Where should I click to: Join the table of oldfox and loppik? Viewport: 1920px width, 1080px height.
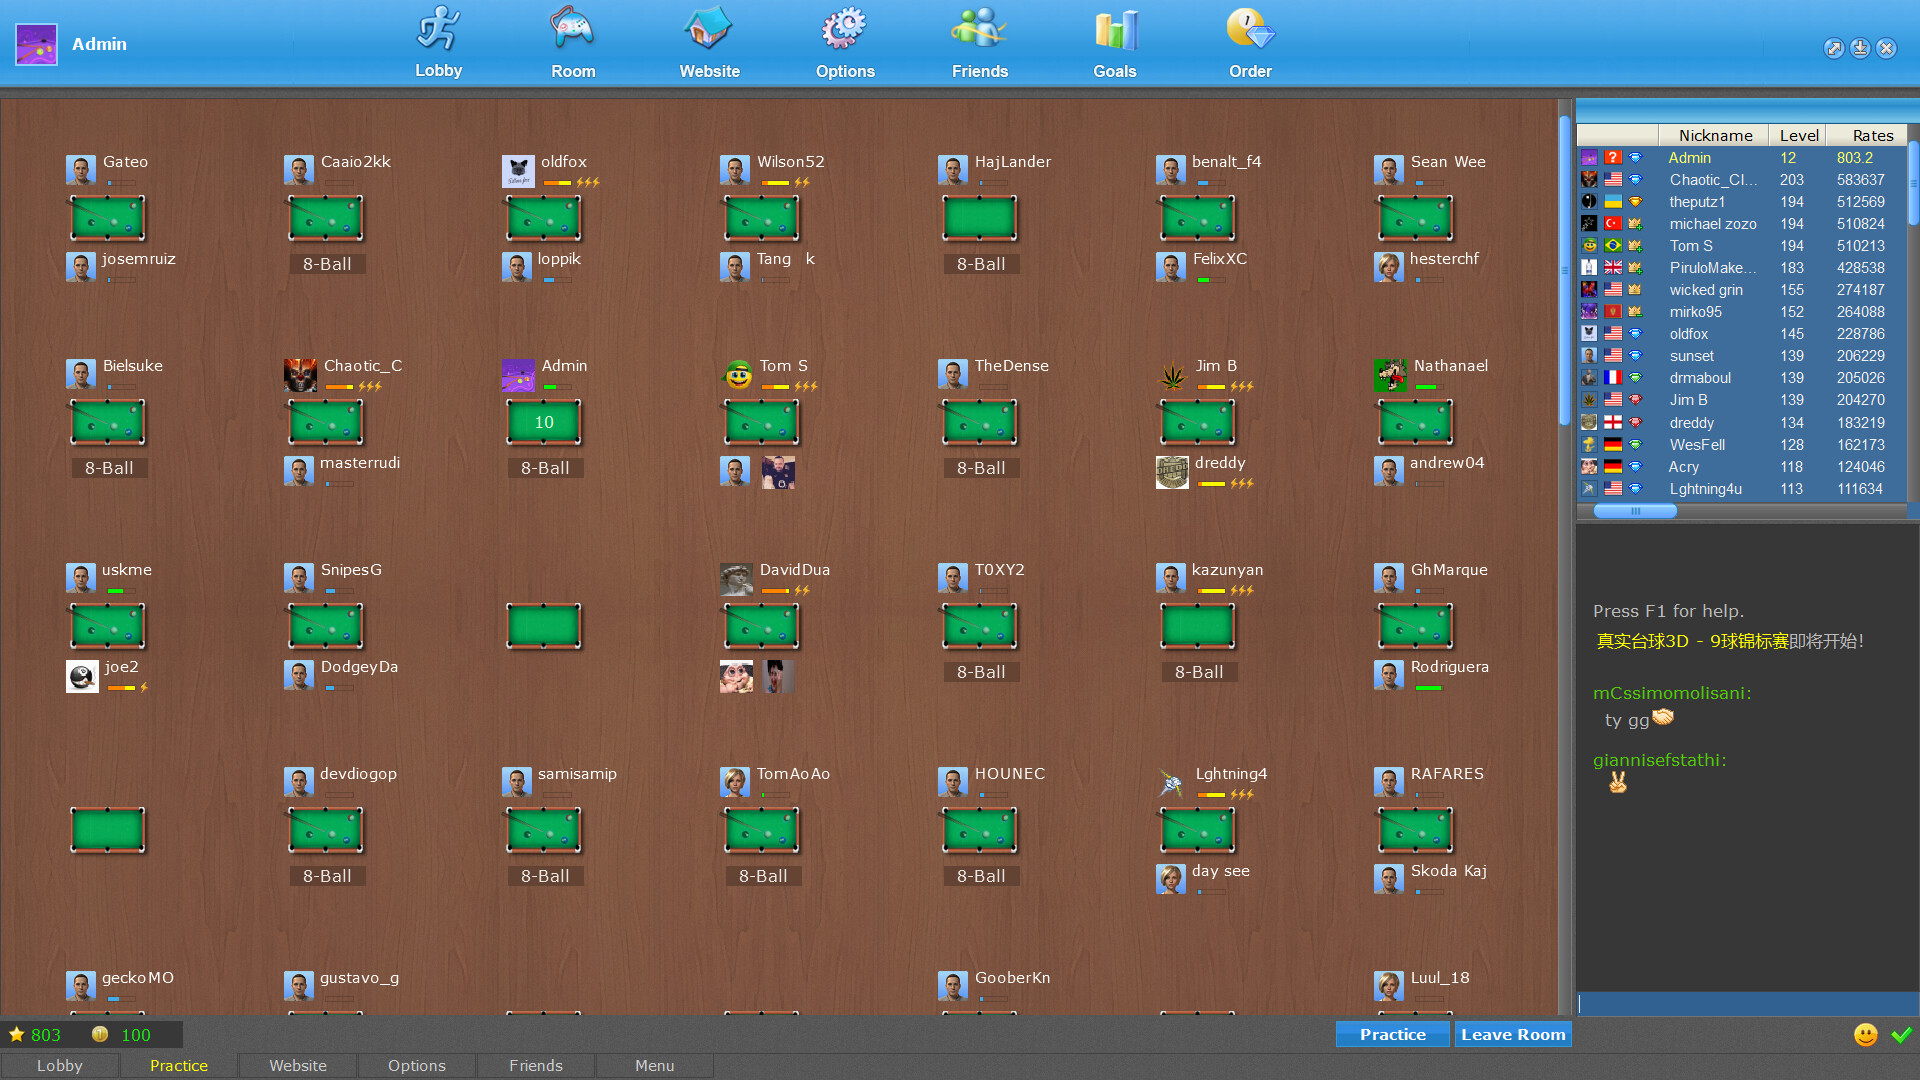click(544, 218)
